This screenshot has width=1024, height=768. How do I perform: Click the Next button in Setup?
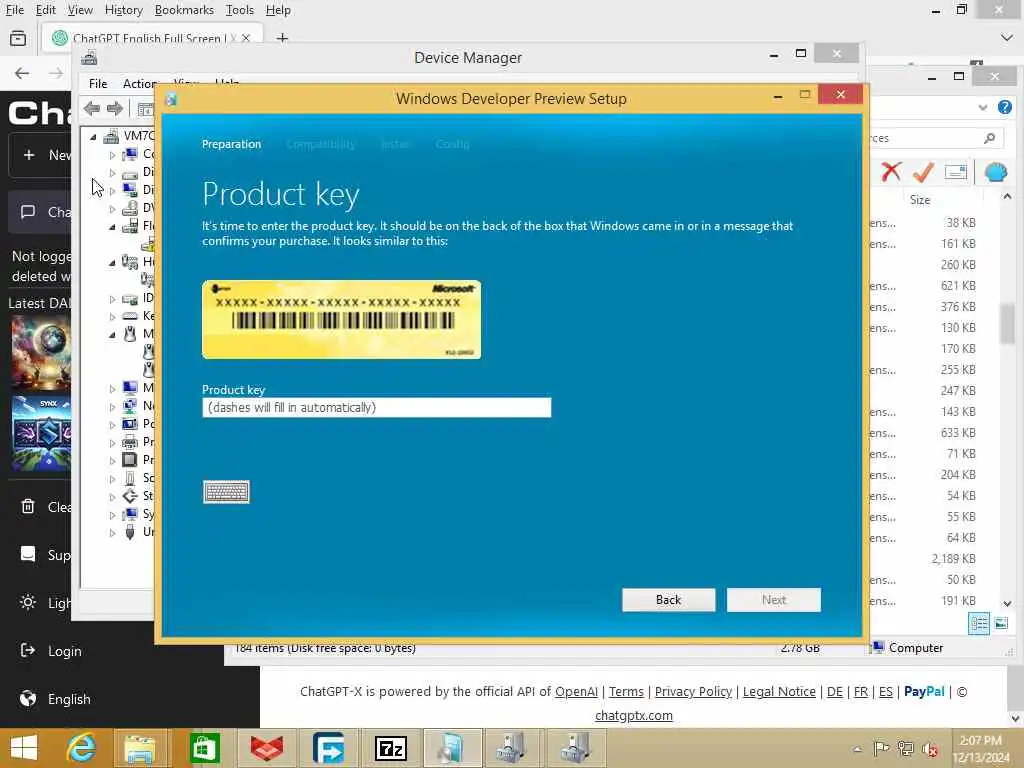[773, 600]
